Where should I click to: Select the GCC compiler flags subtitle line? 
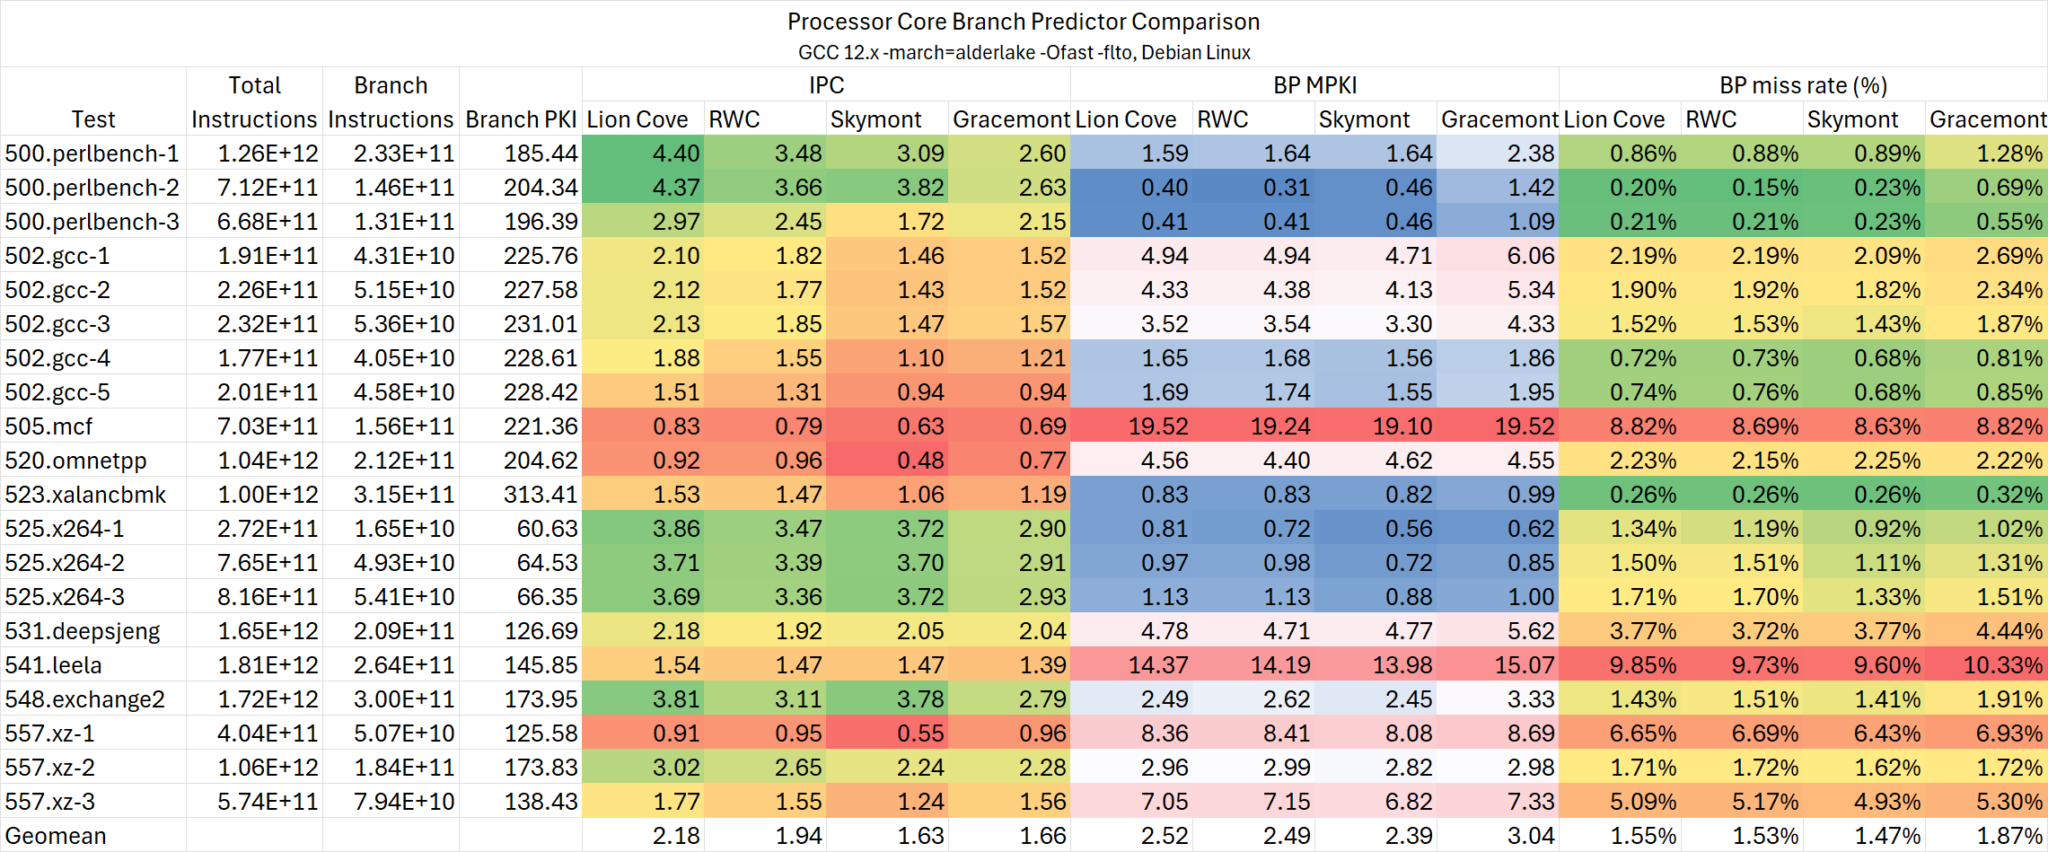click(x=1023, y=52)
